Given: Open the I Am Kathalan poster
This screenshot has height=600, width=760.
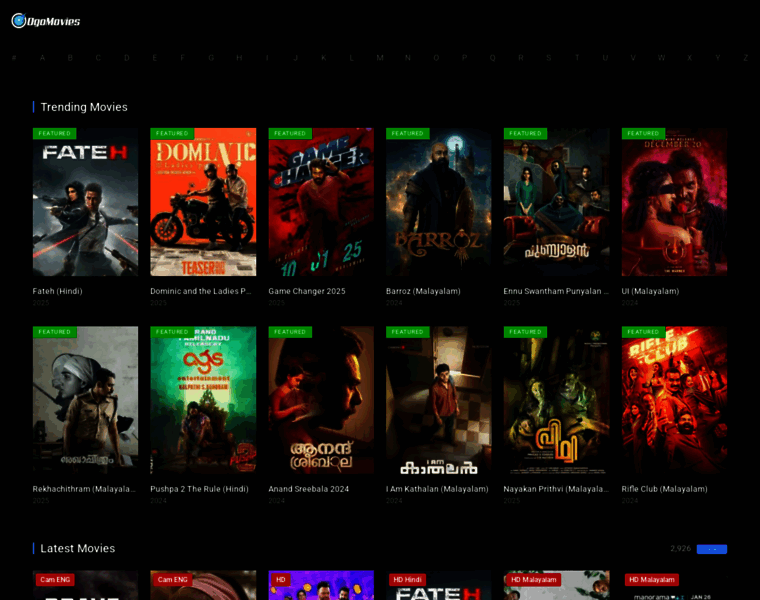Looking at the screenshot, I should [439, 400].
